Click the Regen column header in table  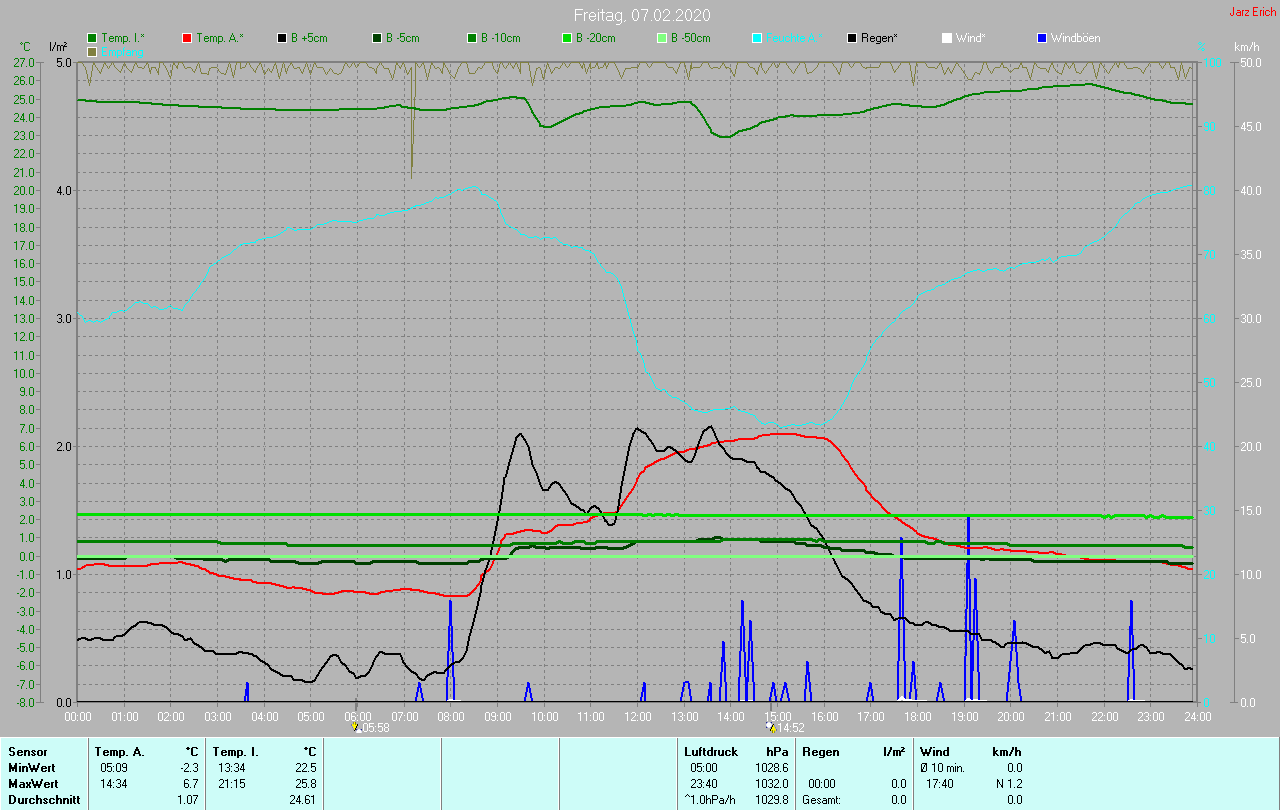820,751
